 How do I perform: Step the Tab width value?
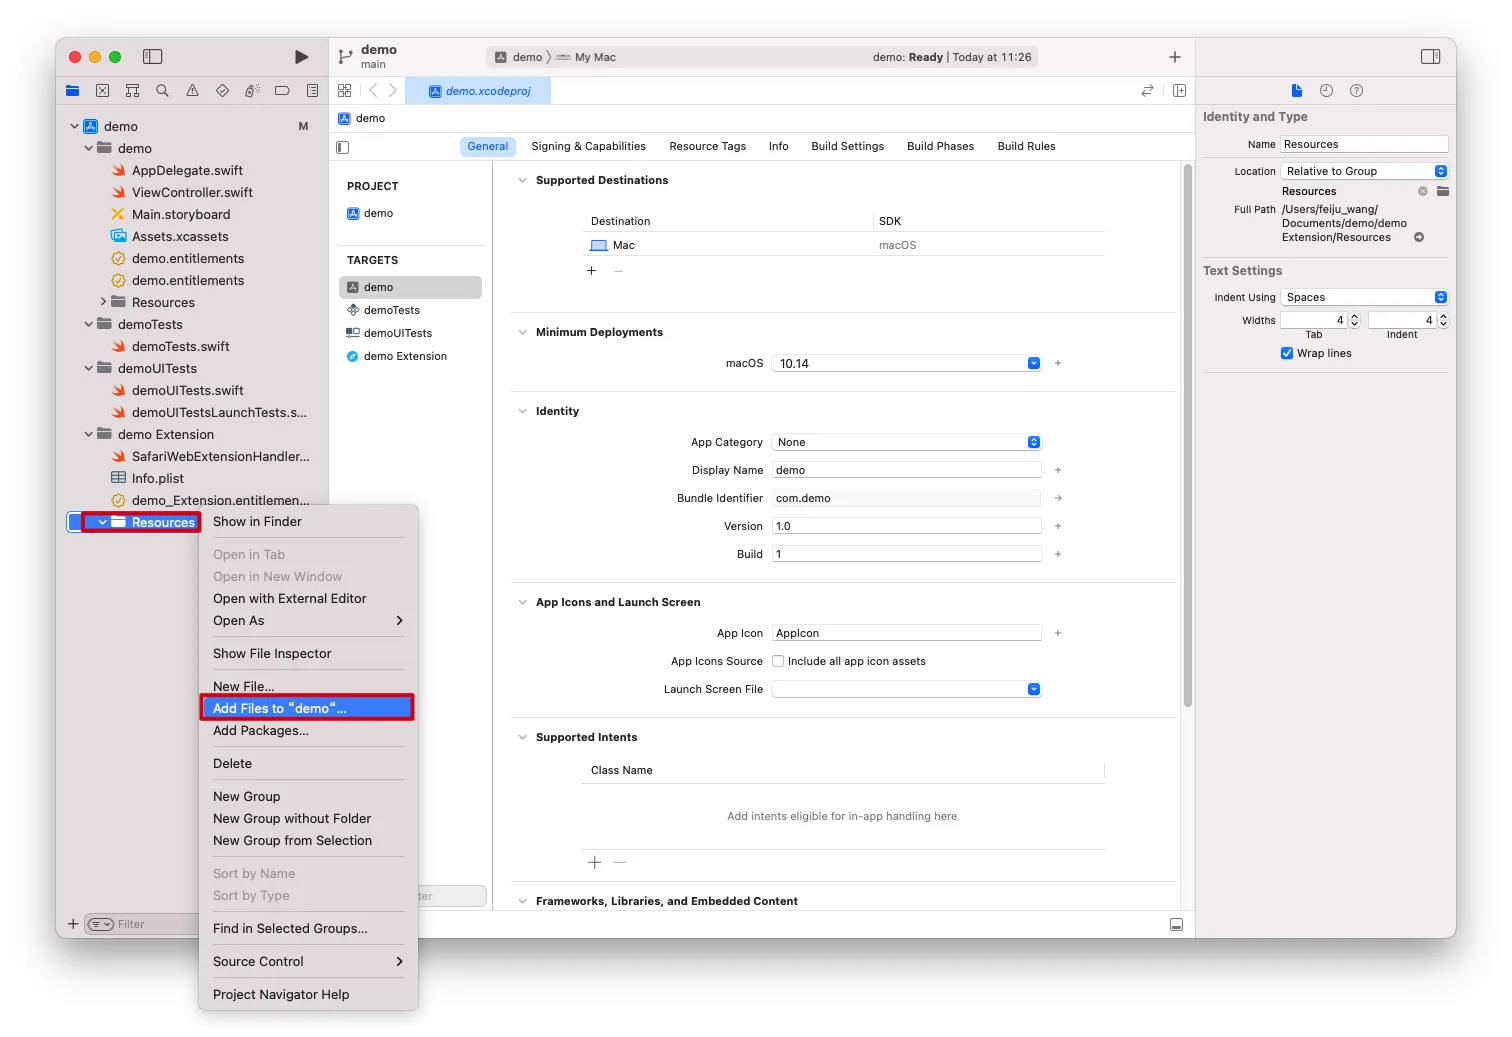coord(1355,320)
